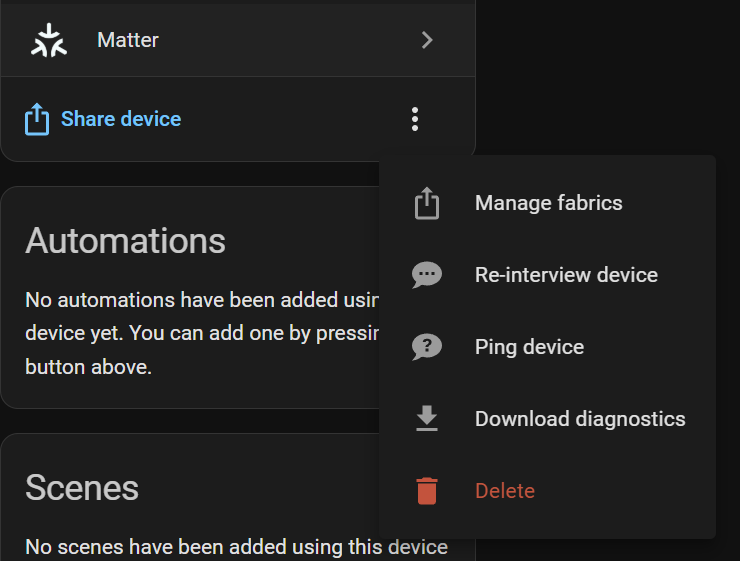Click the Re-interview device chat bubble icon
Screen dimensions: 740x561
point(427,275)
